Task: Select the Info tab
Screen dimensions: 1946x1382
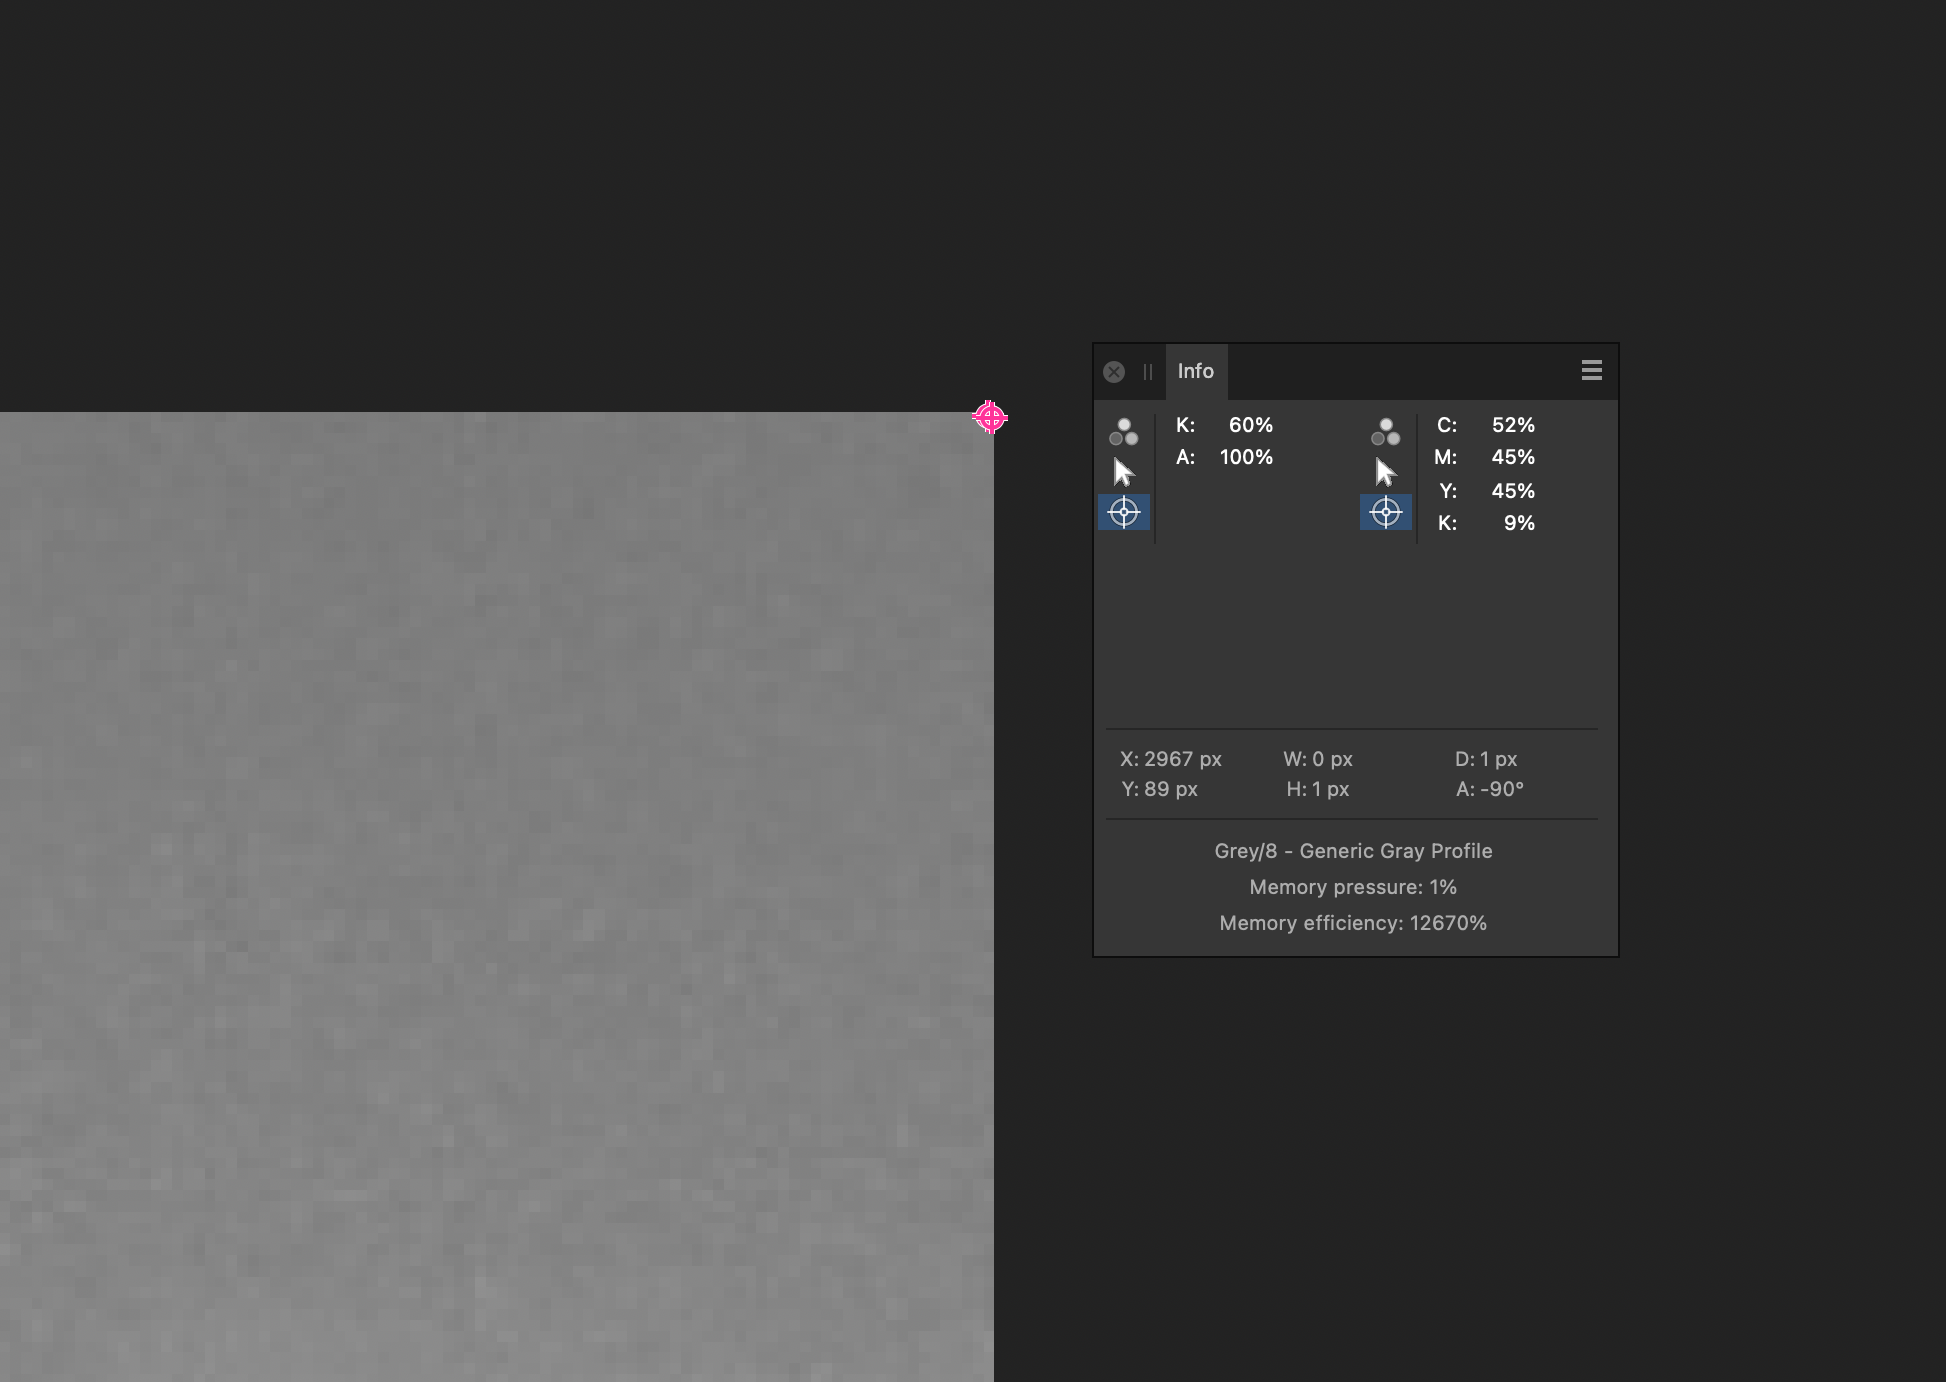Action: point(1195,371)
